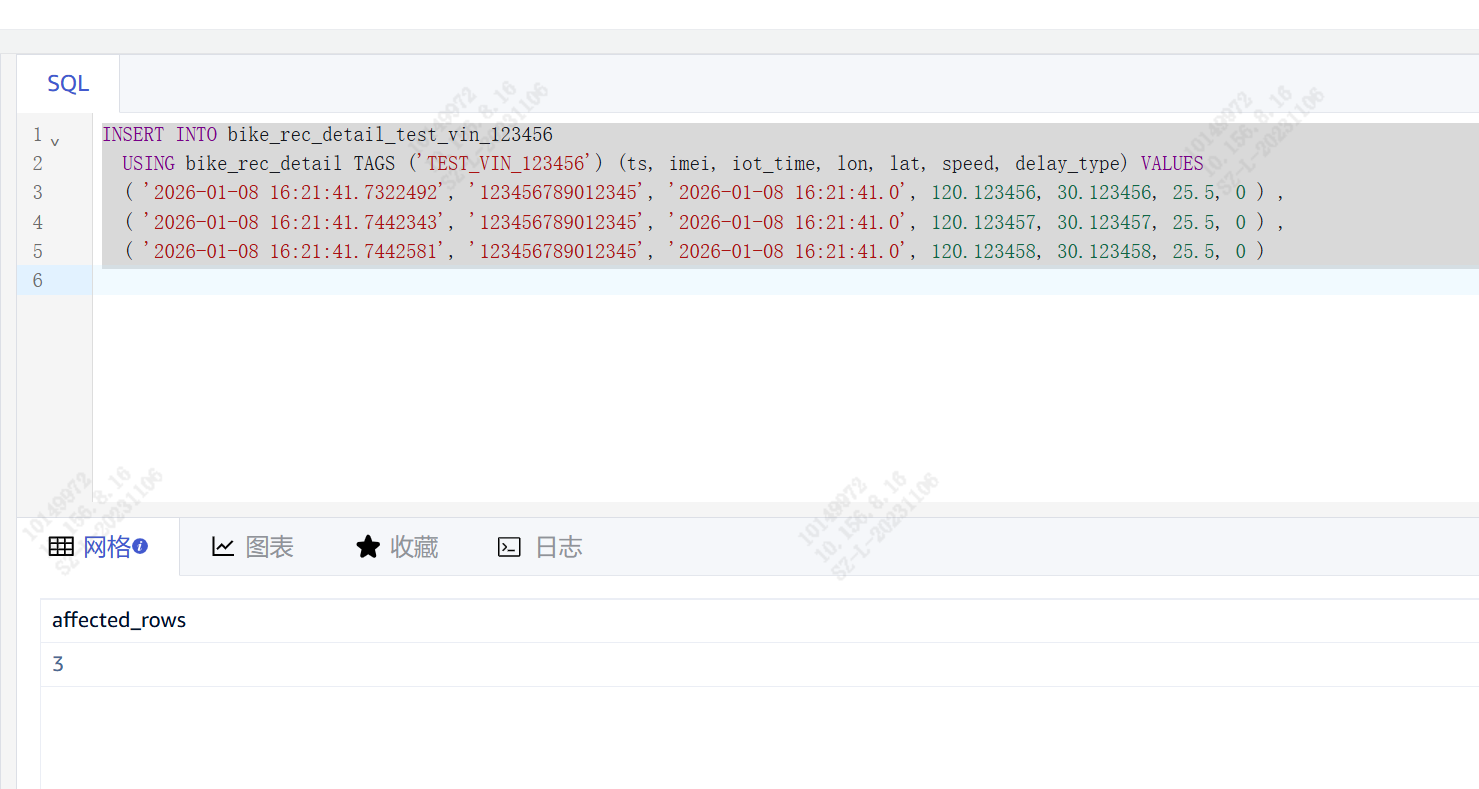Click the star icon for 收藏

[368, 547]
